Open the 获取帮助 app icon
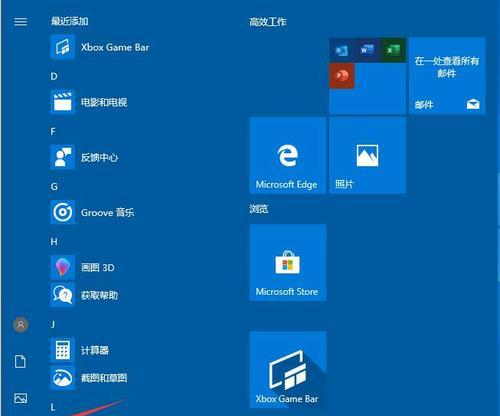Screen dimensions: 500x416 pyautogui.click(x=63, y=295)
